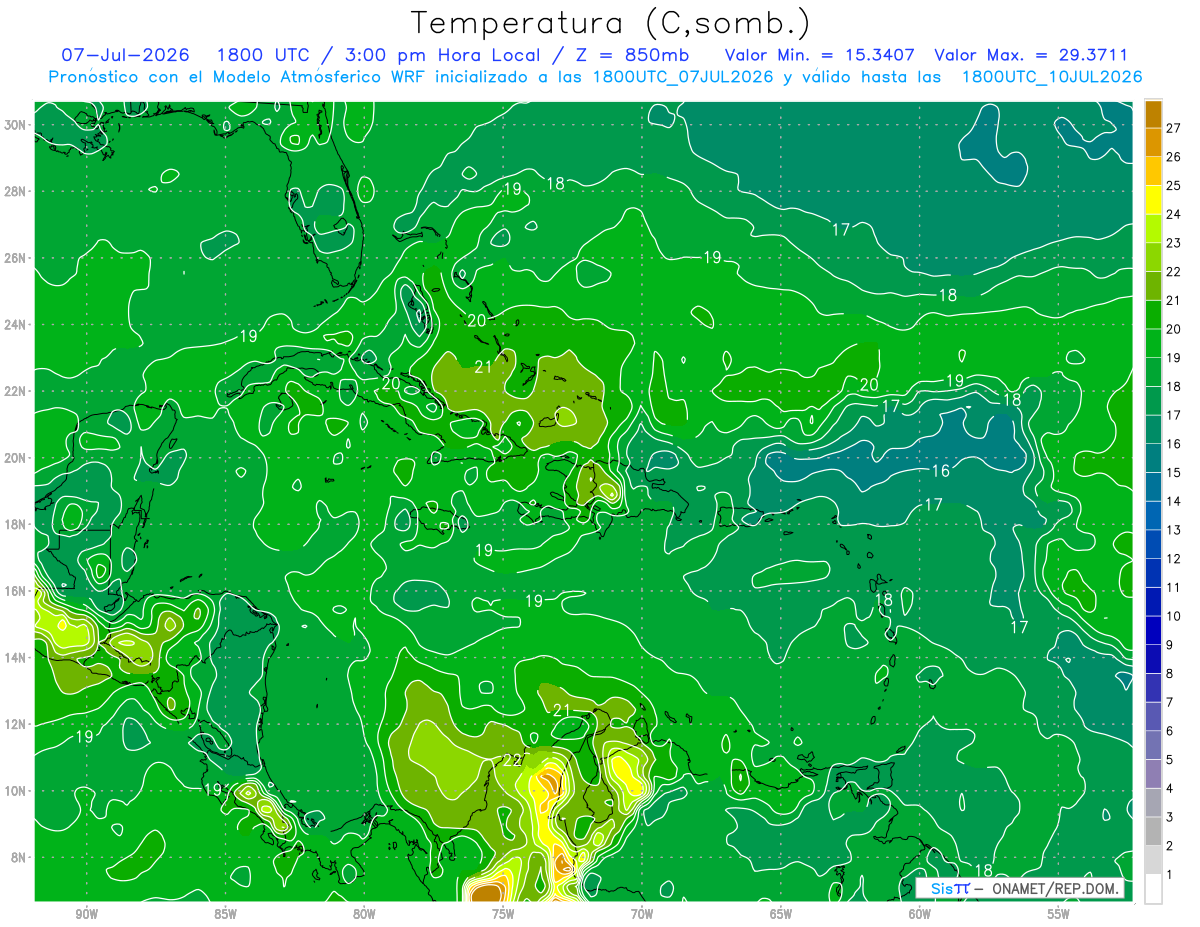The height and width of the screenshot is (927, 1200).
Task: Click the "28N" latitude axis label
Action: [16, 191]
